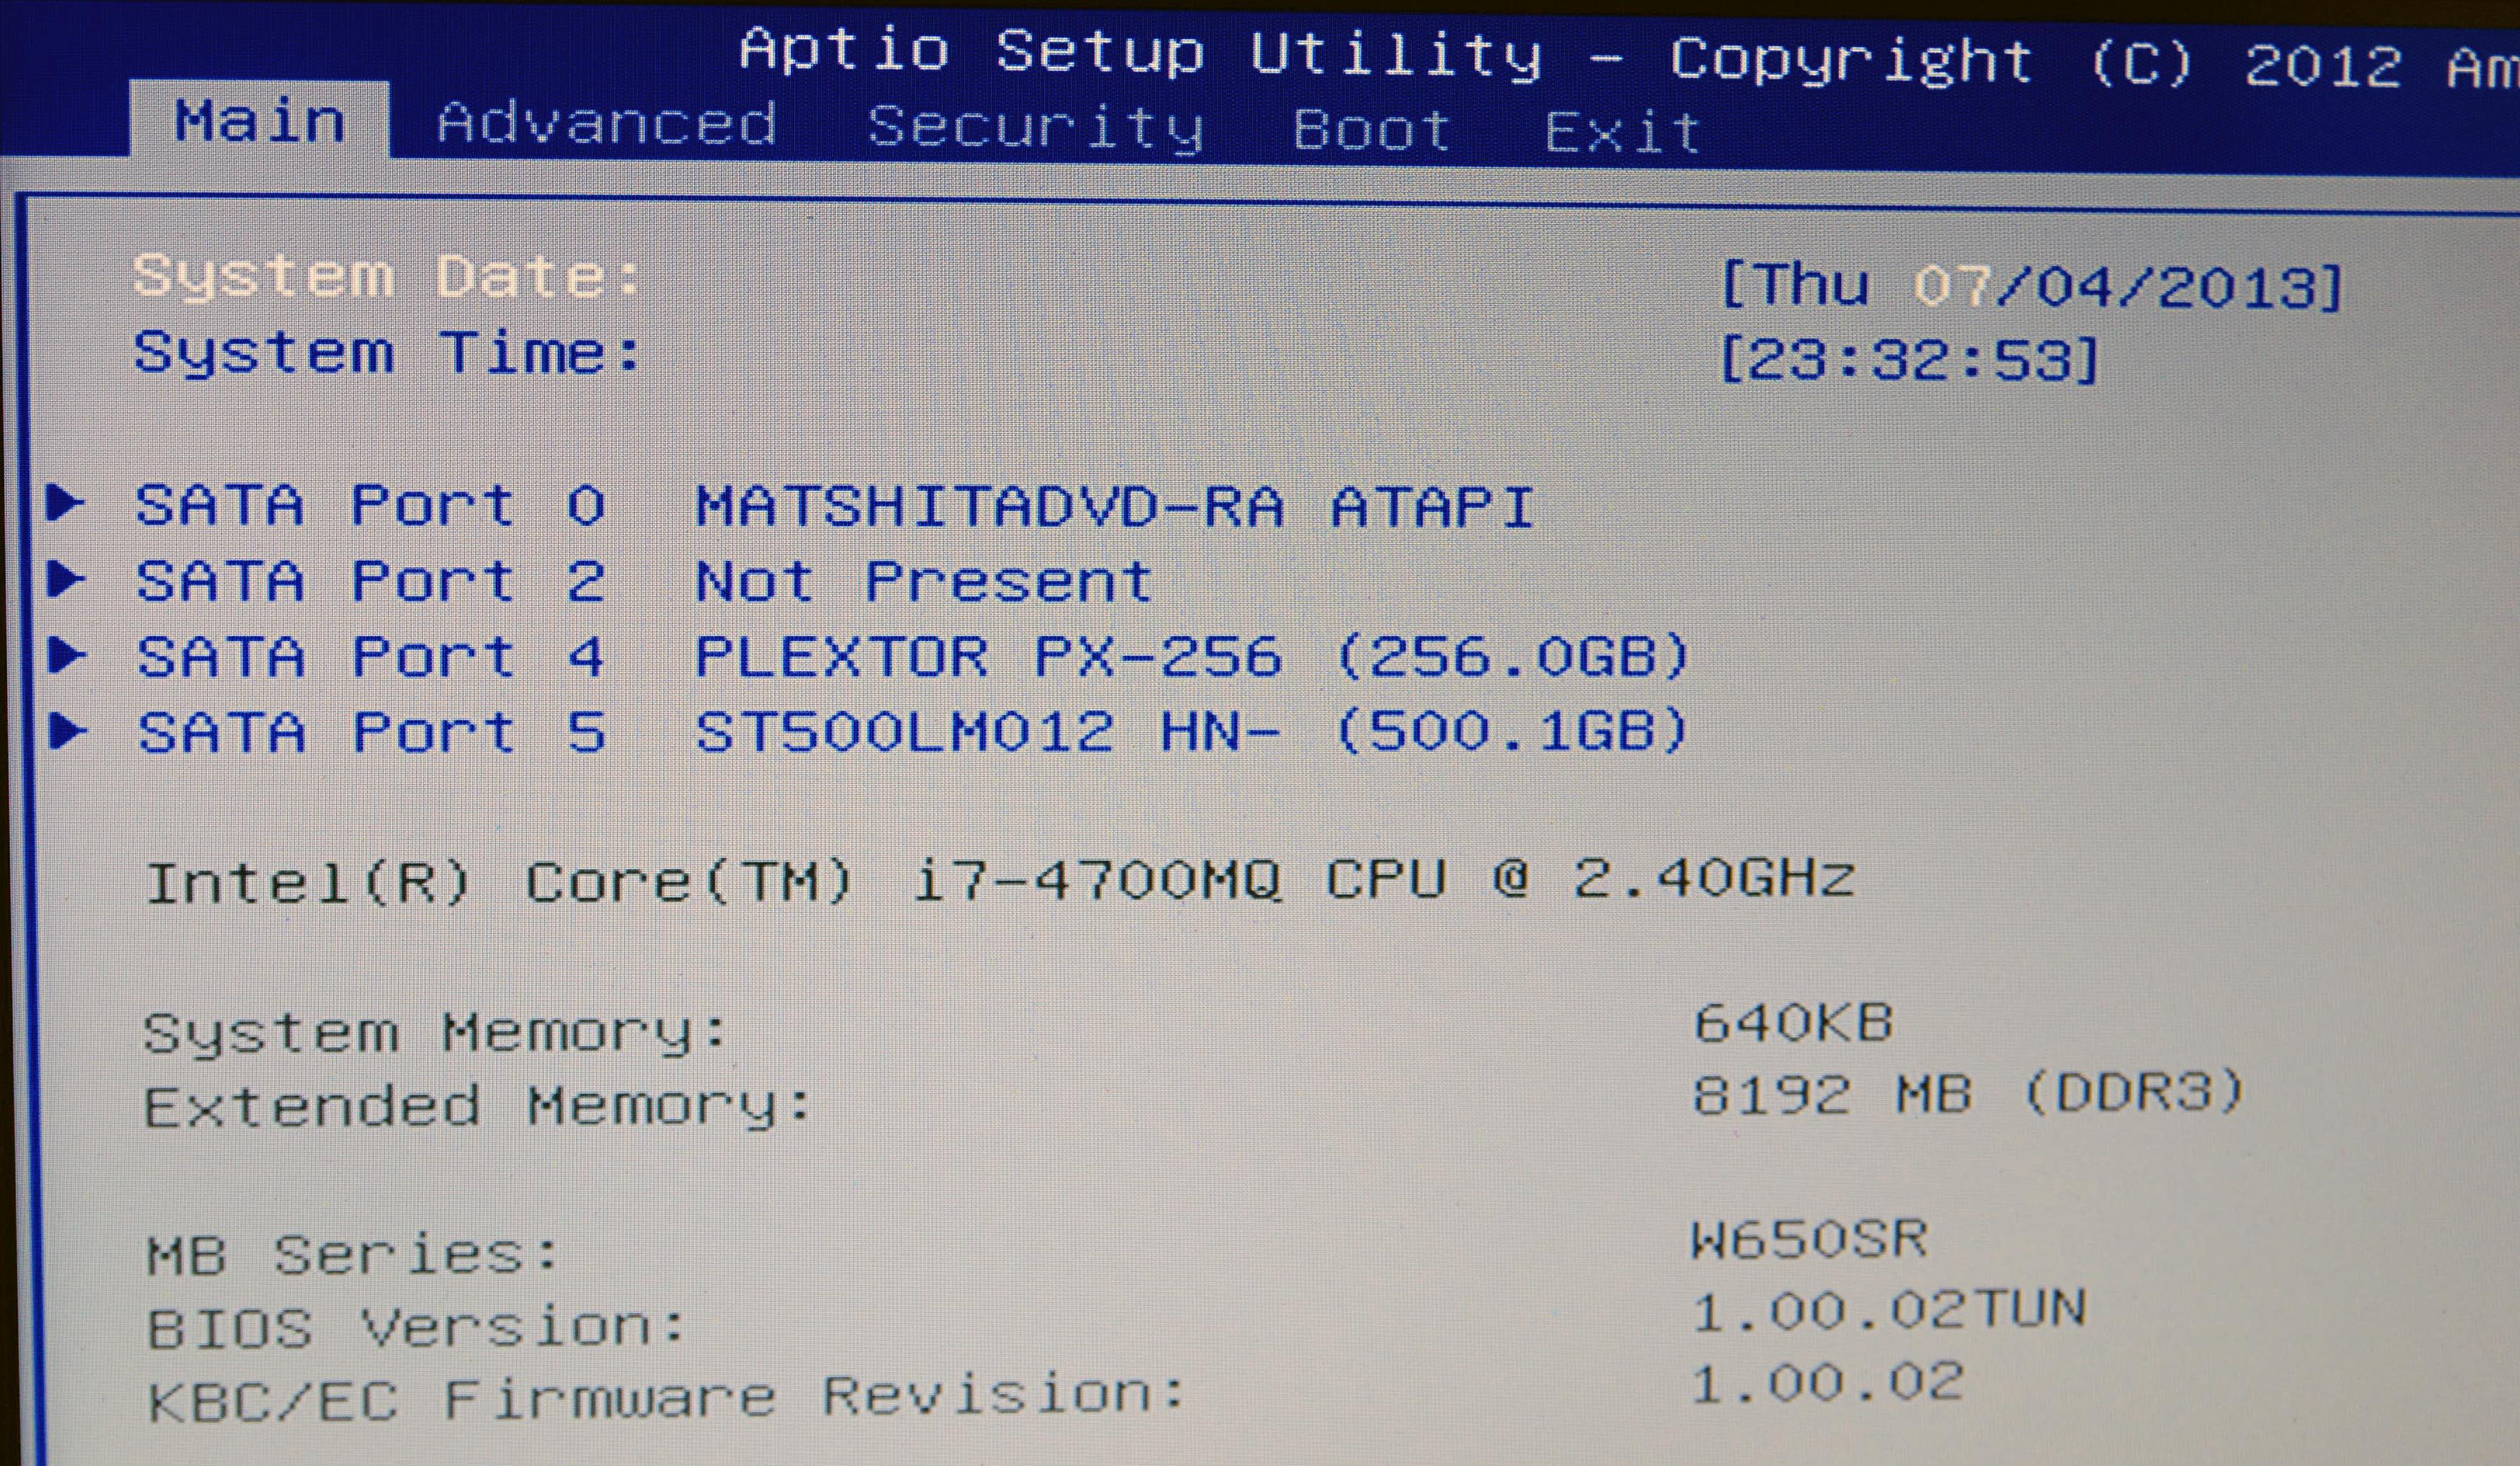Select the Not Present port entry

click(x=924, y=581)
